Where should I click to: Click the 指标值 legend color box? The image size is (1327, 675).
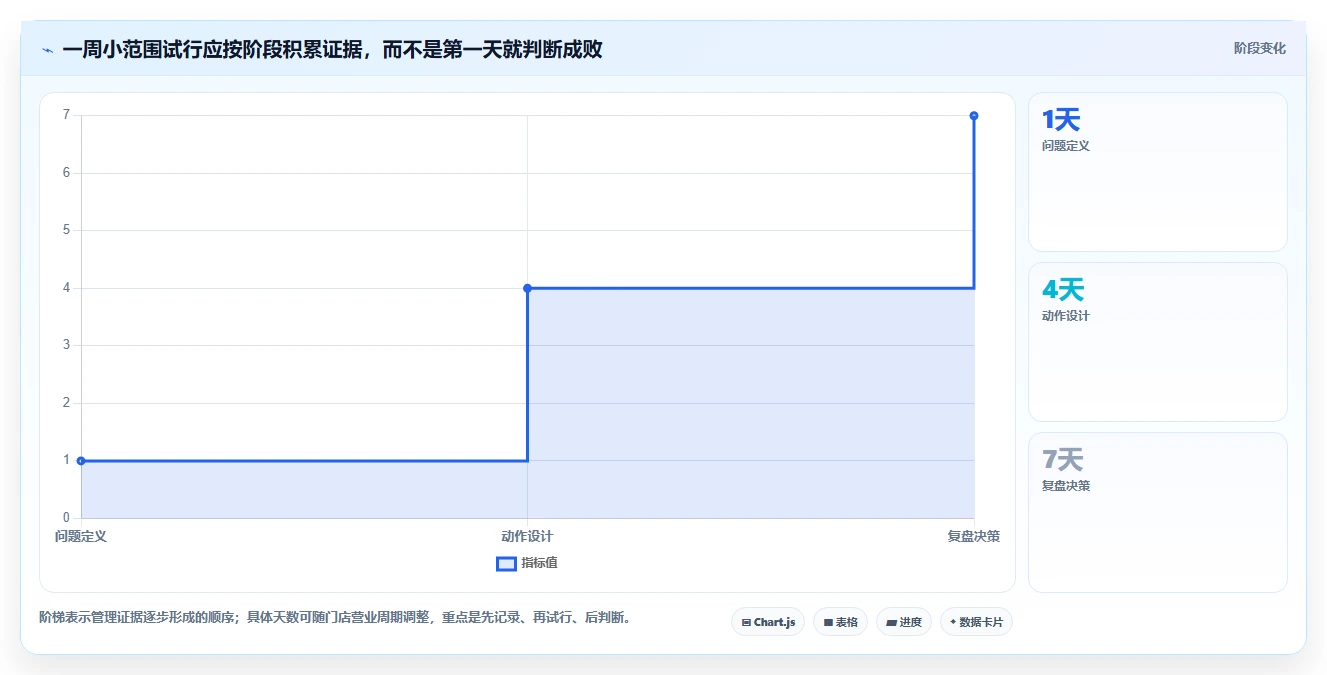click(x=507, y=563)
